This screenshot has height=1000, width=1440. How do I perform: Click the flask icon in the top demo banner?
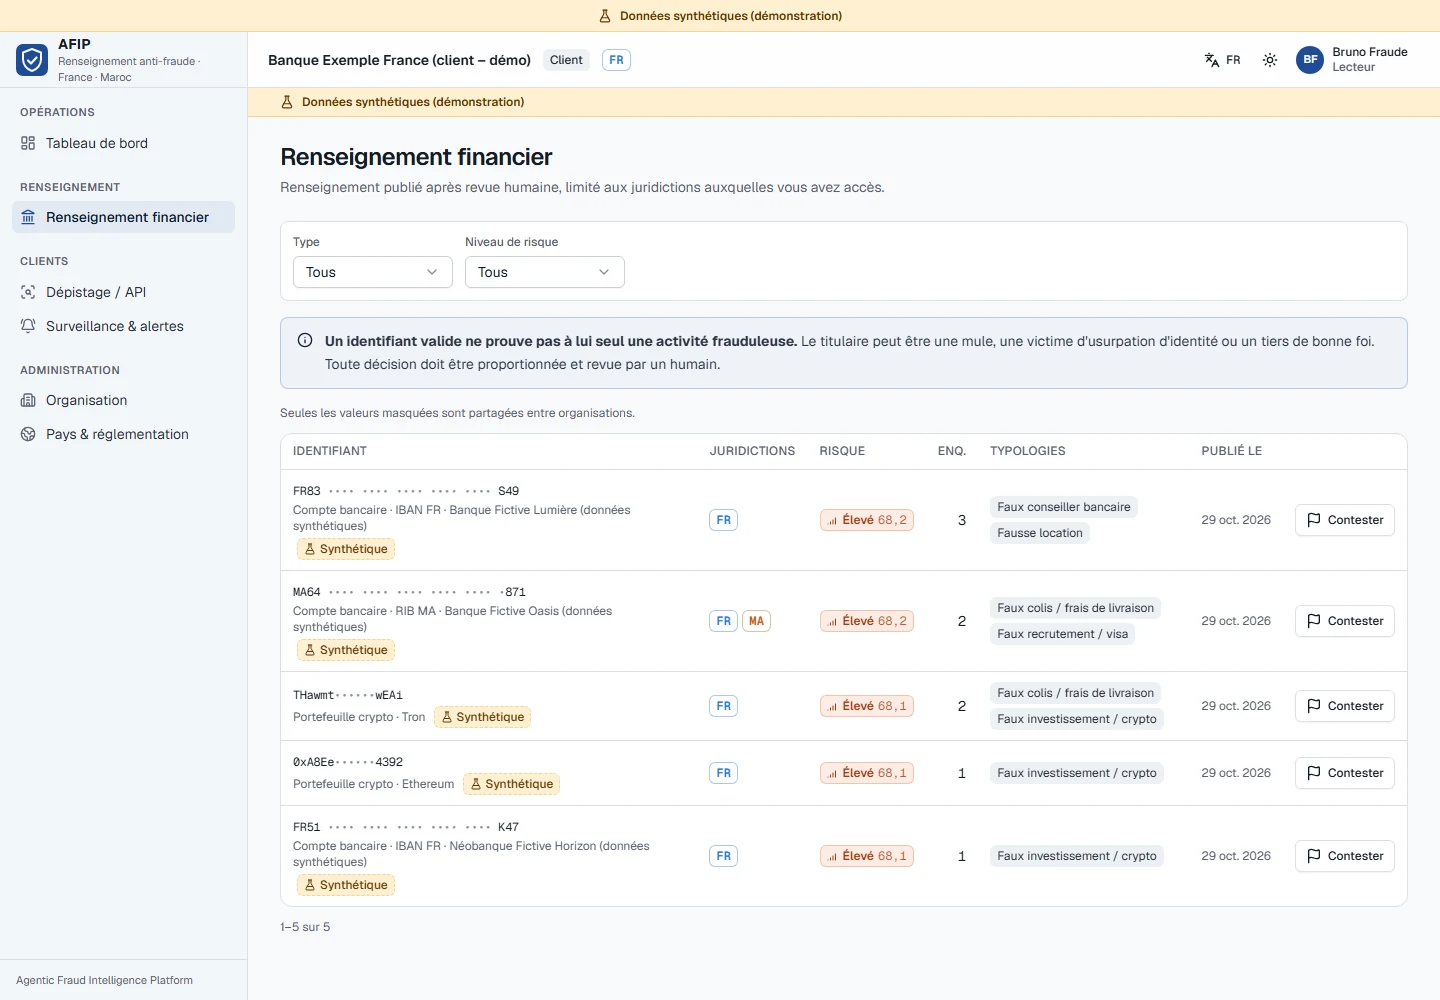click(605, 16)
